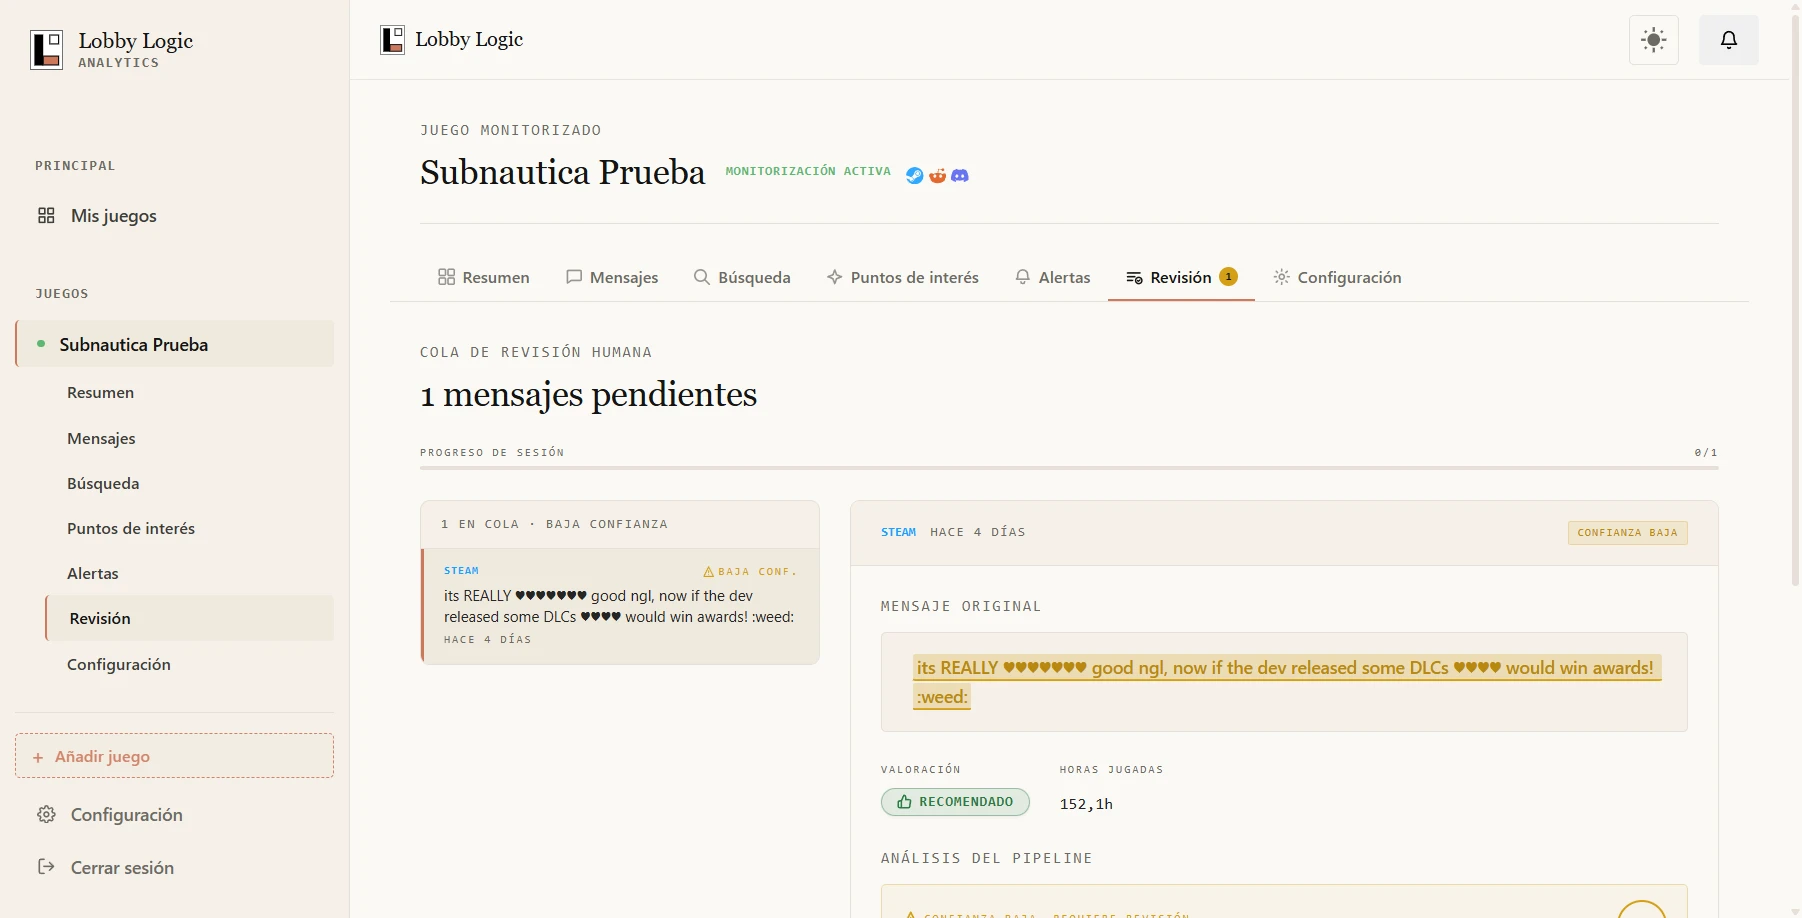Viewport: 1802px width, 918px height.
Task: Switch to the Resumen tab
Action: point(484,277)
